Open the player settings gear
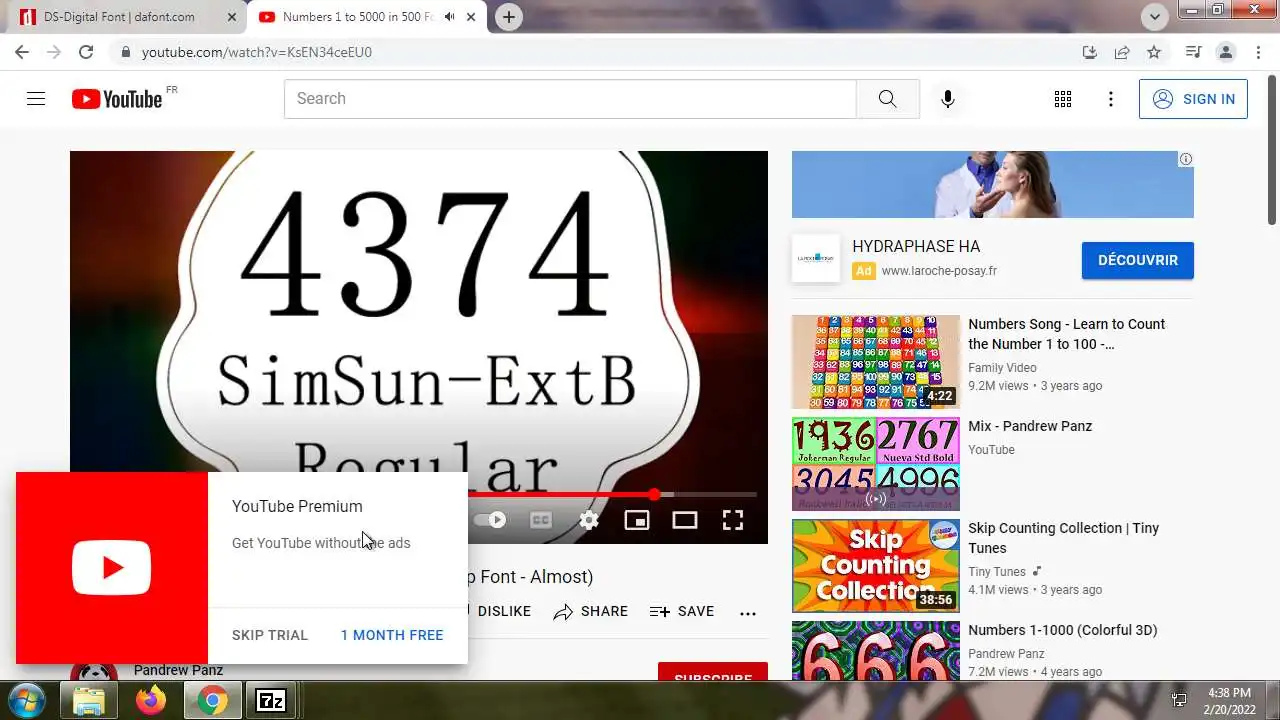 pos(589,520)
